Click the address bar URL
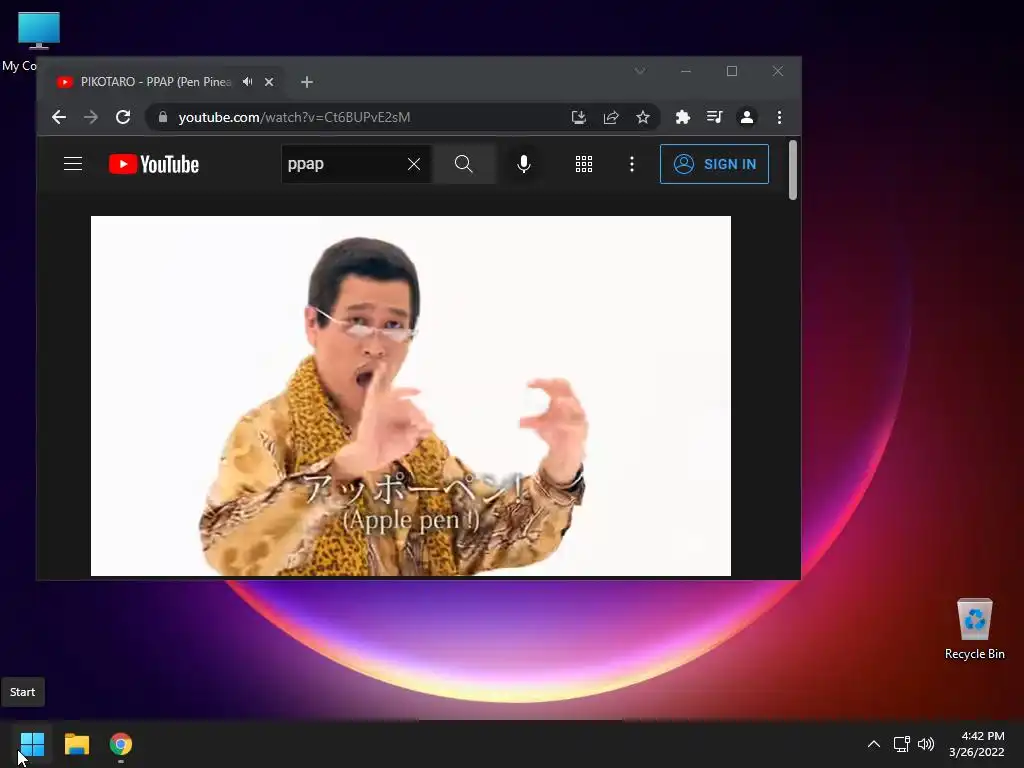 point(295,117)
